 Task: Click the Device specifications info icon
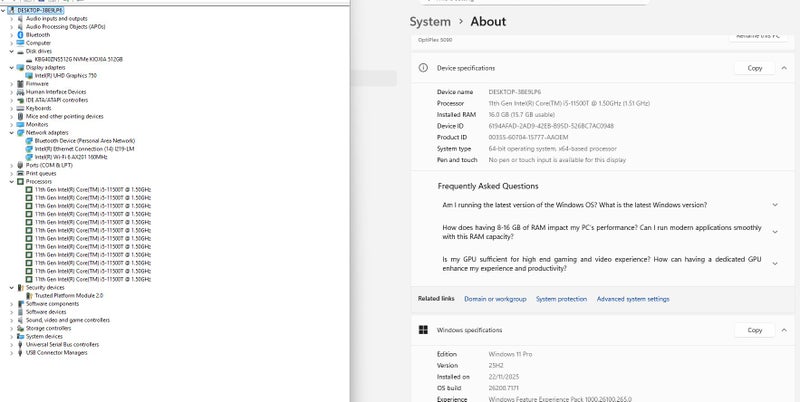424,68
